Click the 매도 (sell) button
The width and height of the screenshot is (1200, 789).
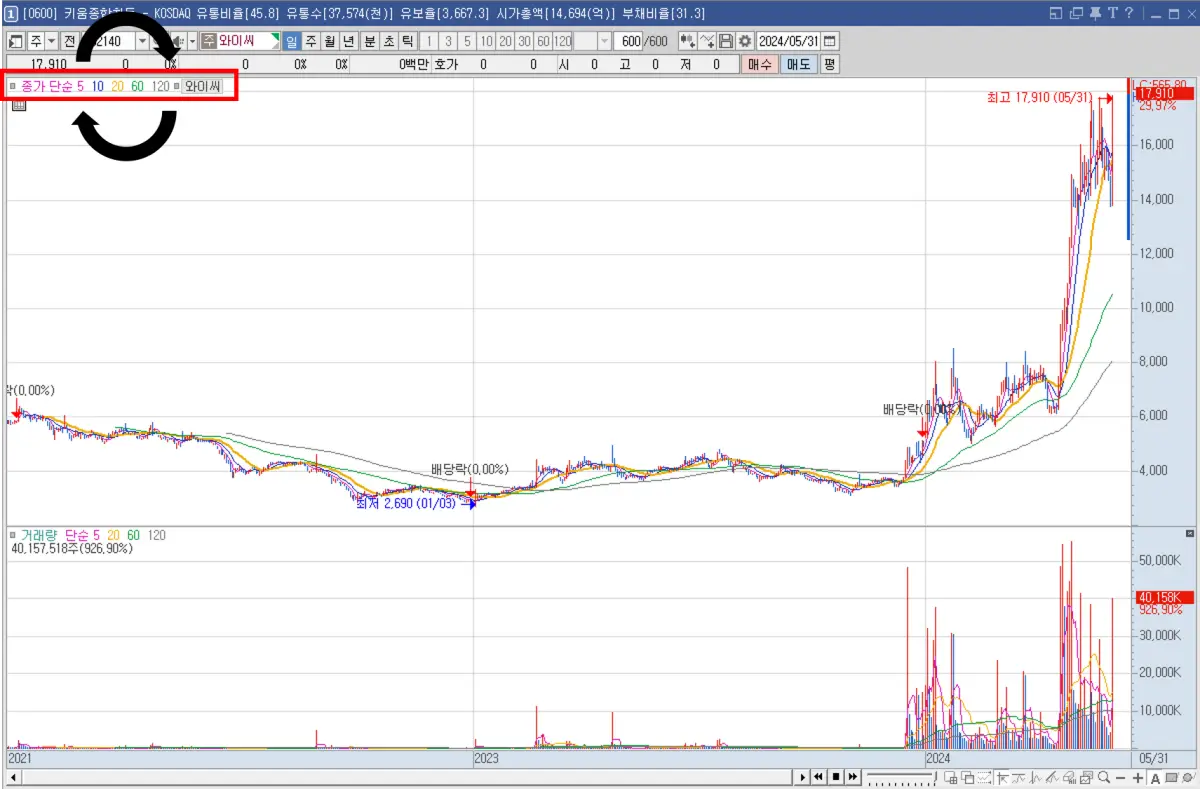[x=798, y=64]
